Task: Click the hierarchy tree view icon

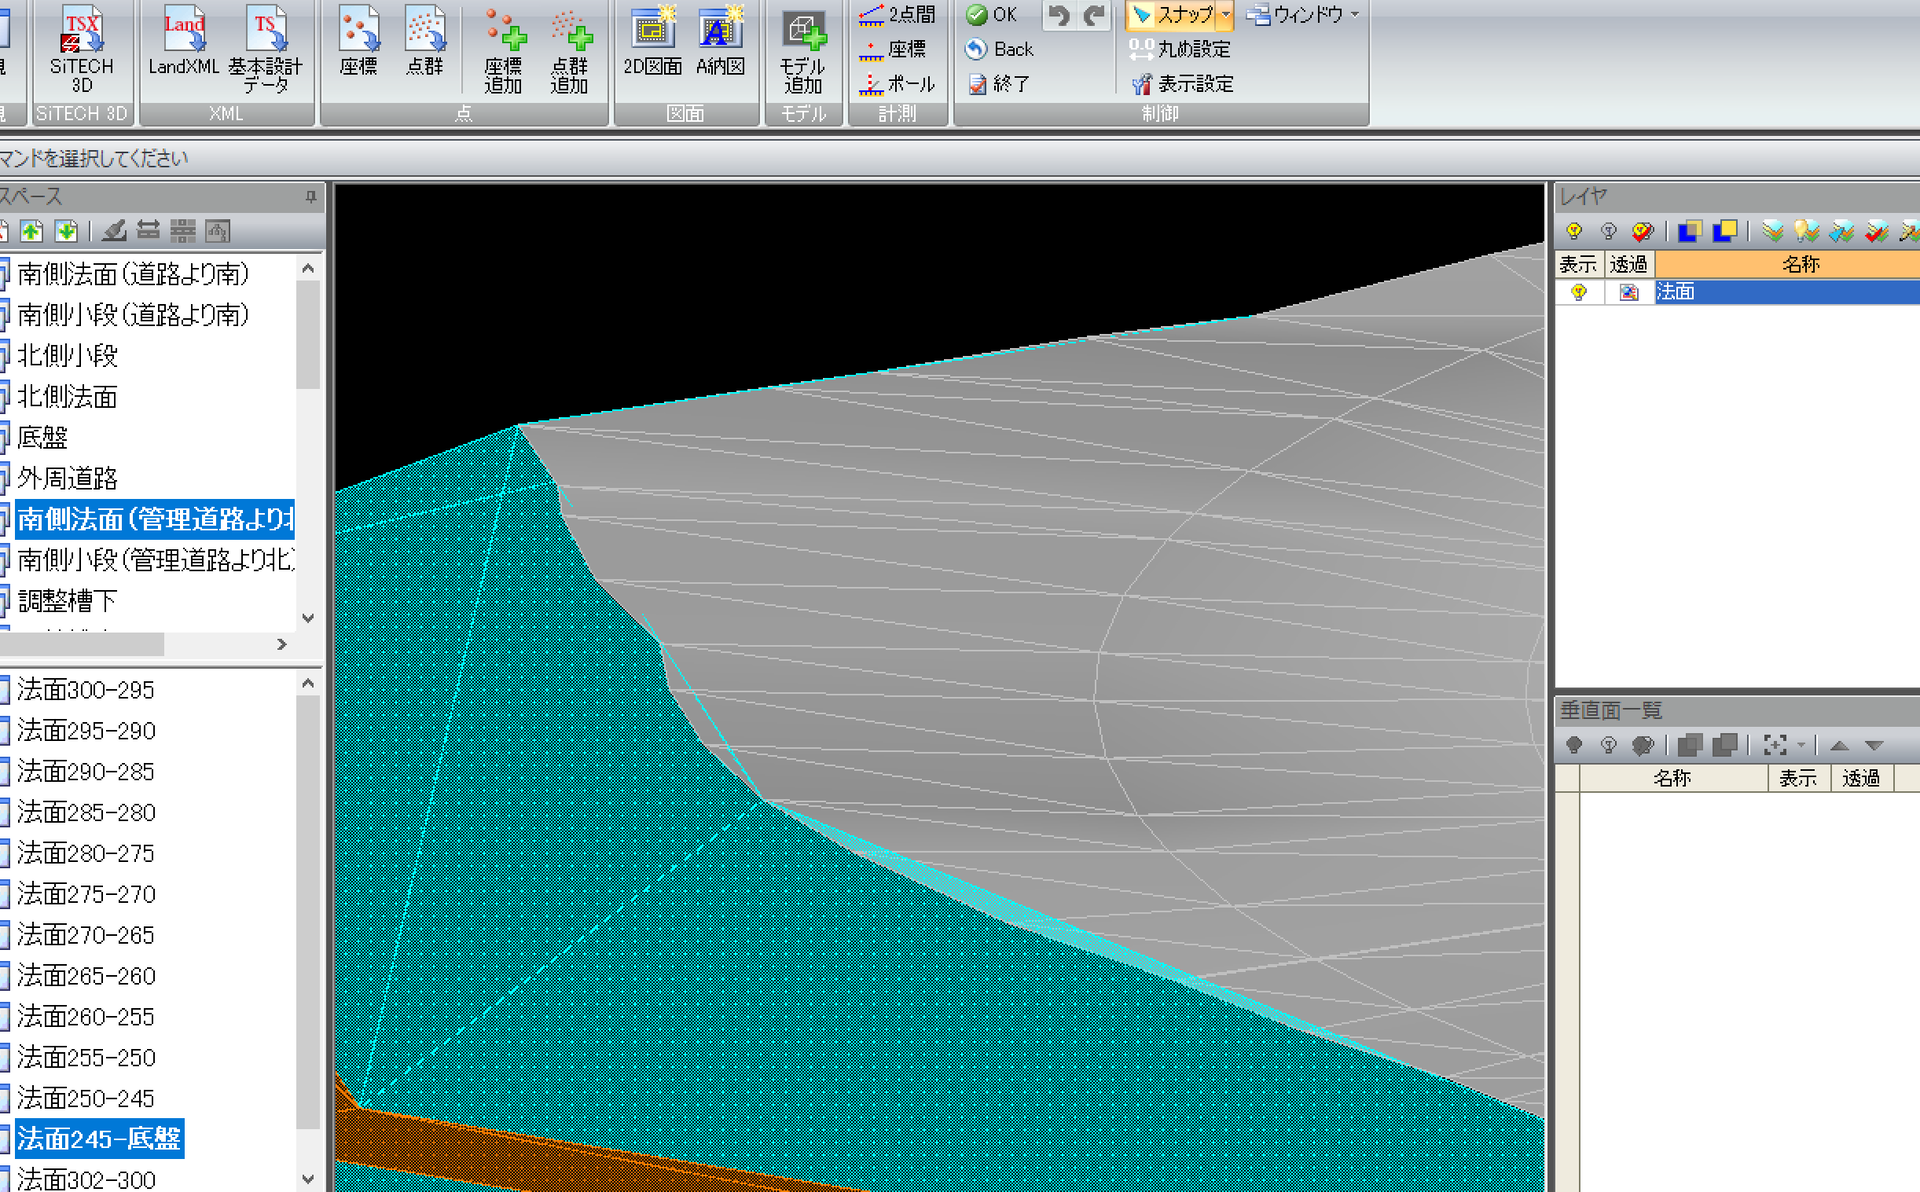Action: pos(218,232)
